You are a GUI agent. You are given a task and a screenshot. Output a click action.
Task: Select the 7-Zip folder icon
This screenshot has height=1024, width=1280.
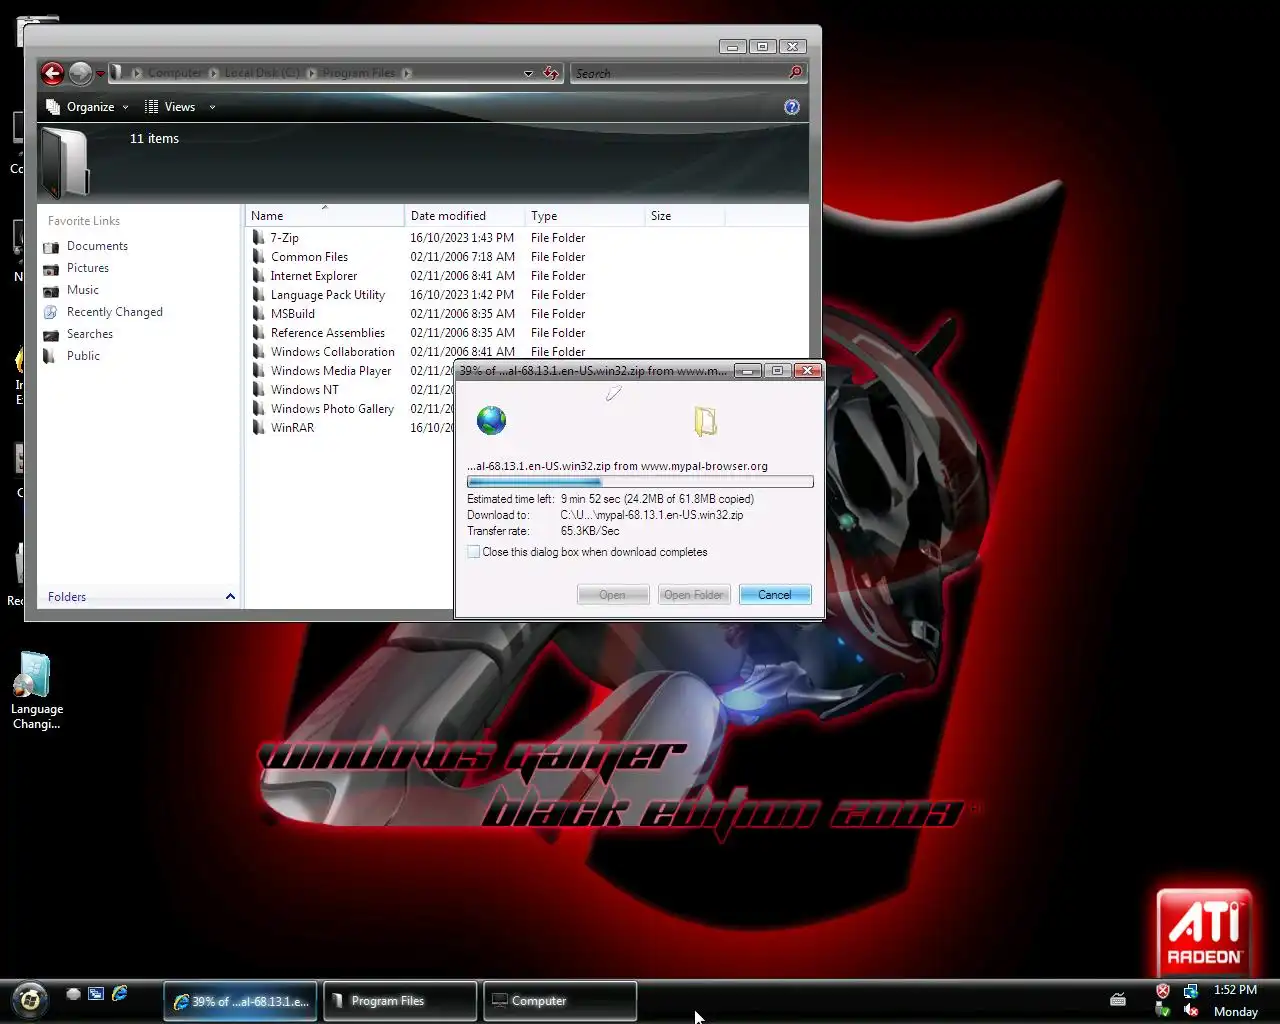pos(259,238)
